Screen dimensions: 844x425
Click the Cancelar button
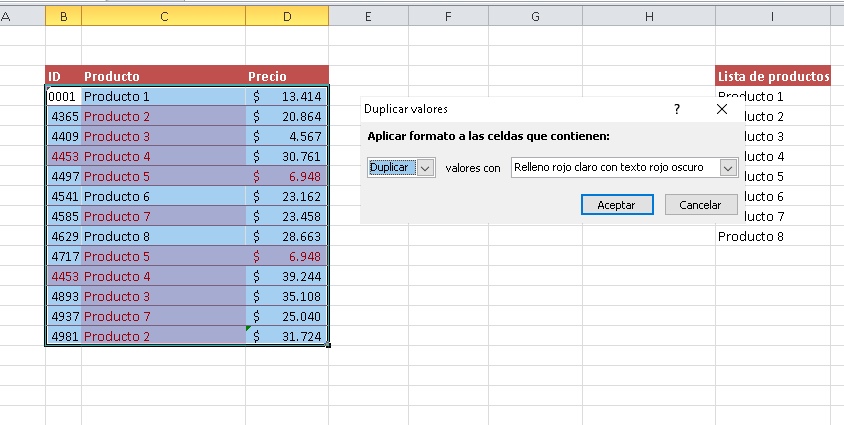click(700, 204)
